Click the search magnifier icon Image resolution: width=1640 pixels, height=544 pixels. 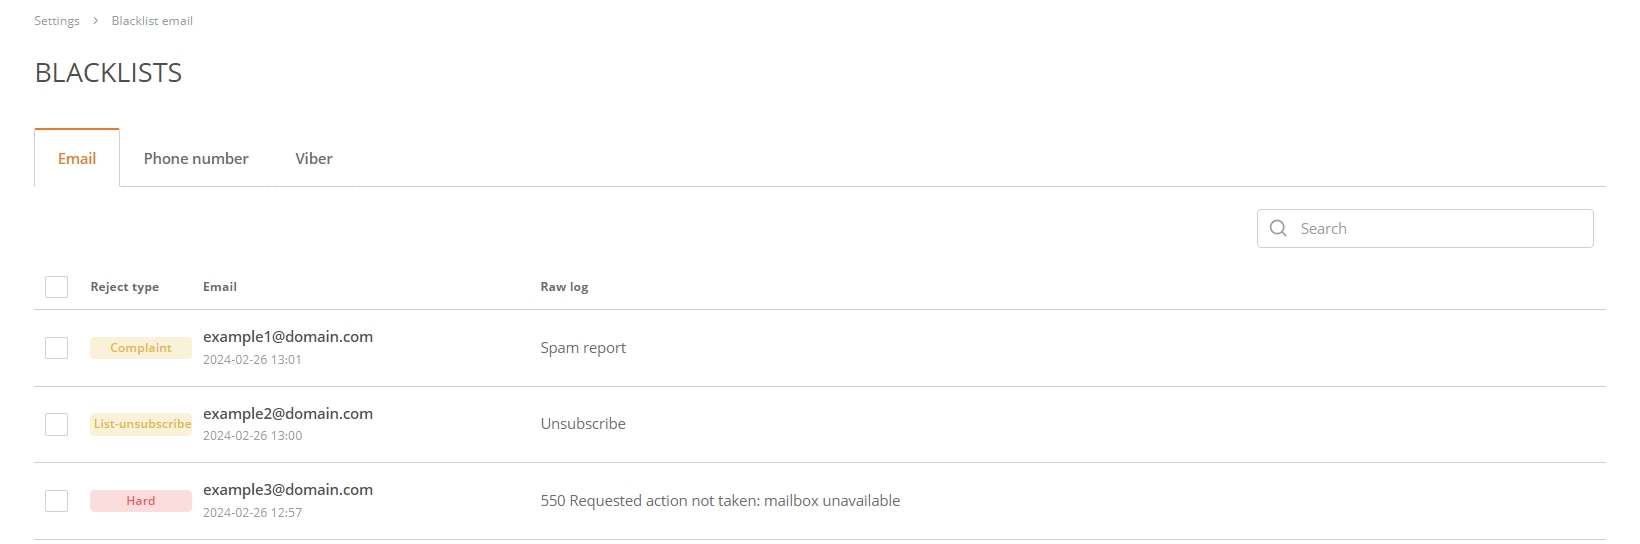tap(1278, 228)
